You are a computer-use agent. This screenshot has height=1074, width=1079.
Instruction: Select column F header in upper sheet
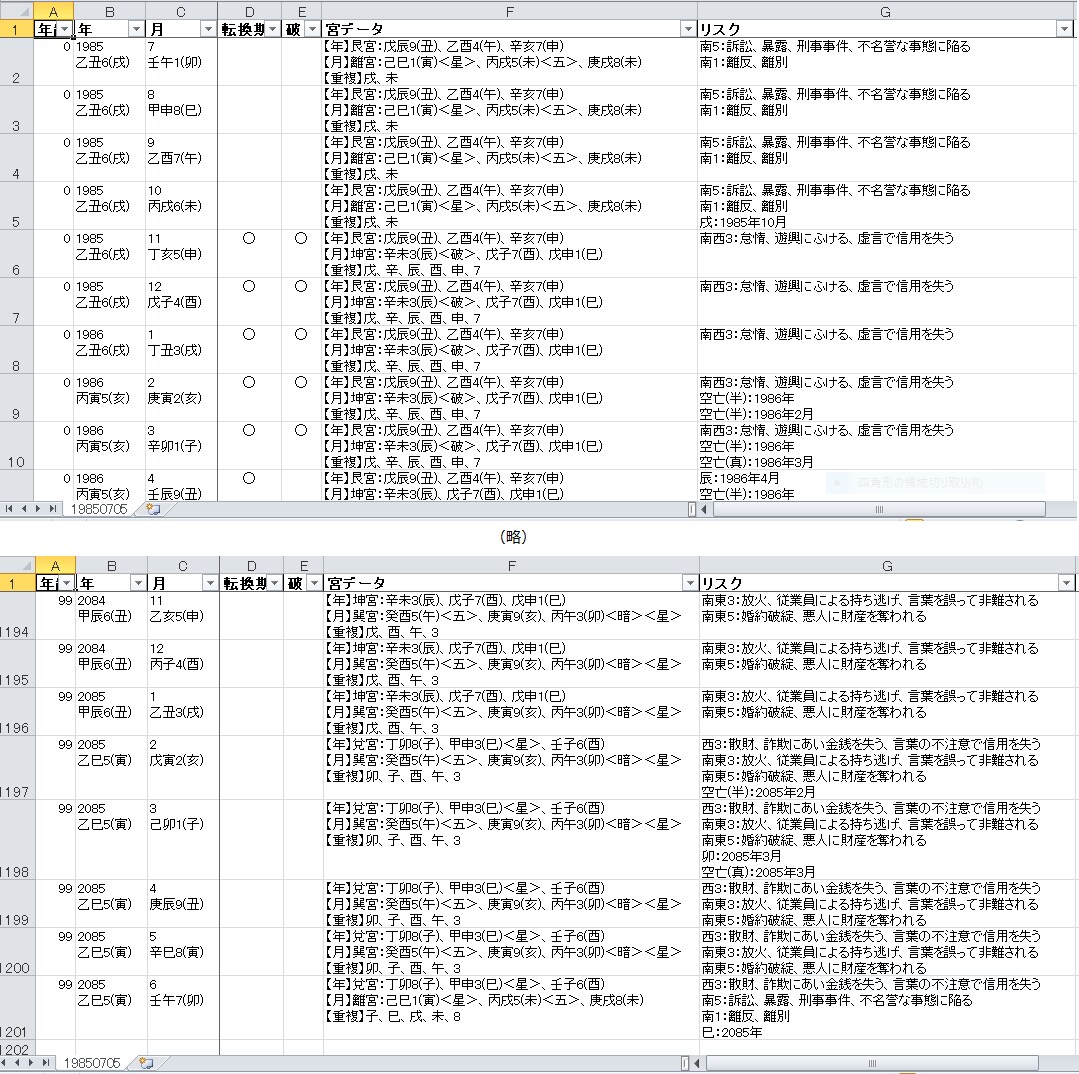point(509,11)
